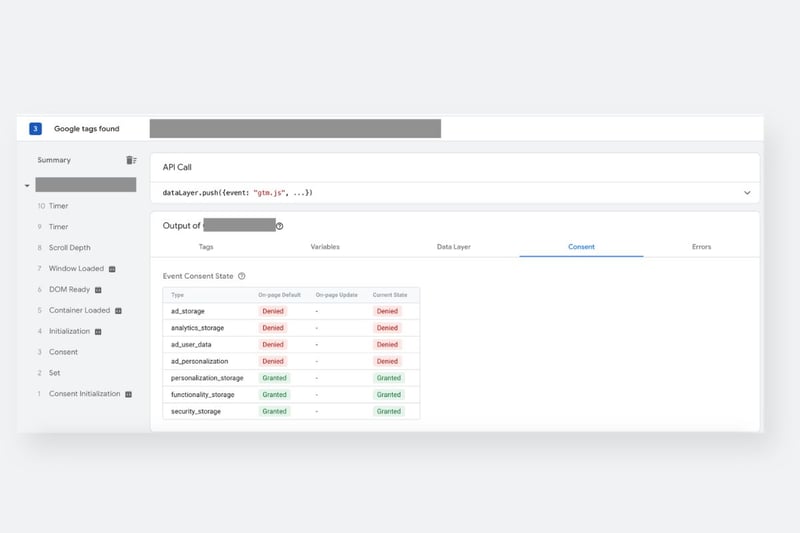Image resolution: width=800 pixels, height=533 pixels.
Task: Clear the event list with the trash icon
Action: click(x=131, y=160)
